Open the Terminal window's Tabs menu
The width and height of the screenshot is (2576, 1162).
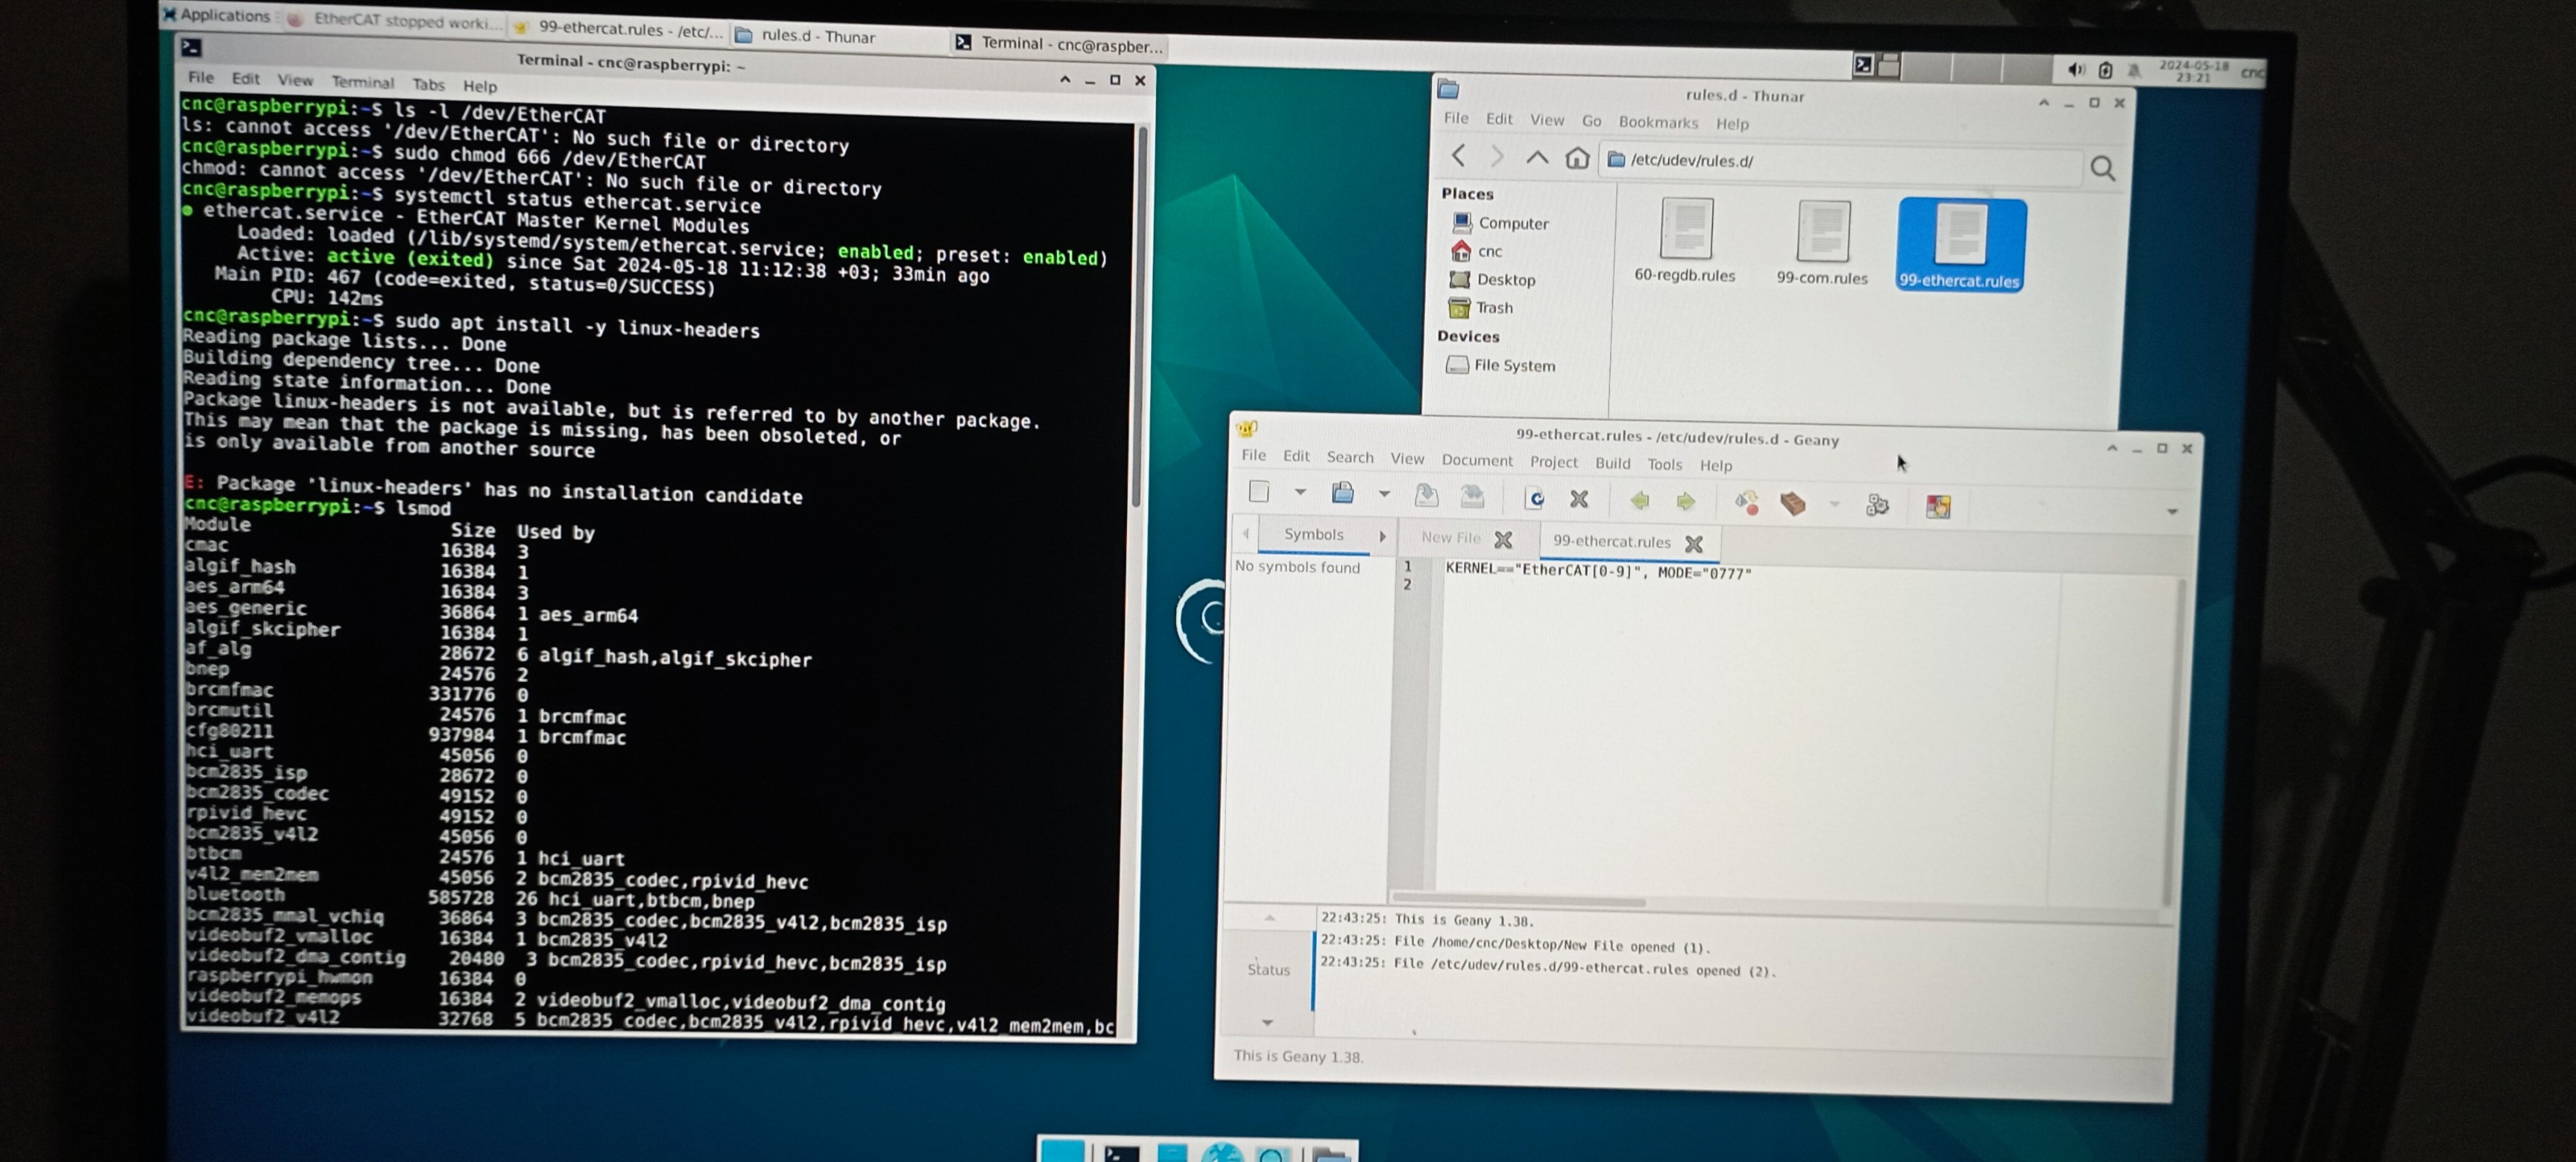click(x=428, y=84)
